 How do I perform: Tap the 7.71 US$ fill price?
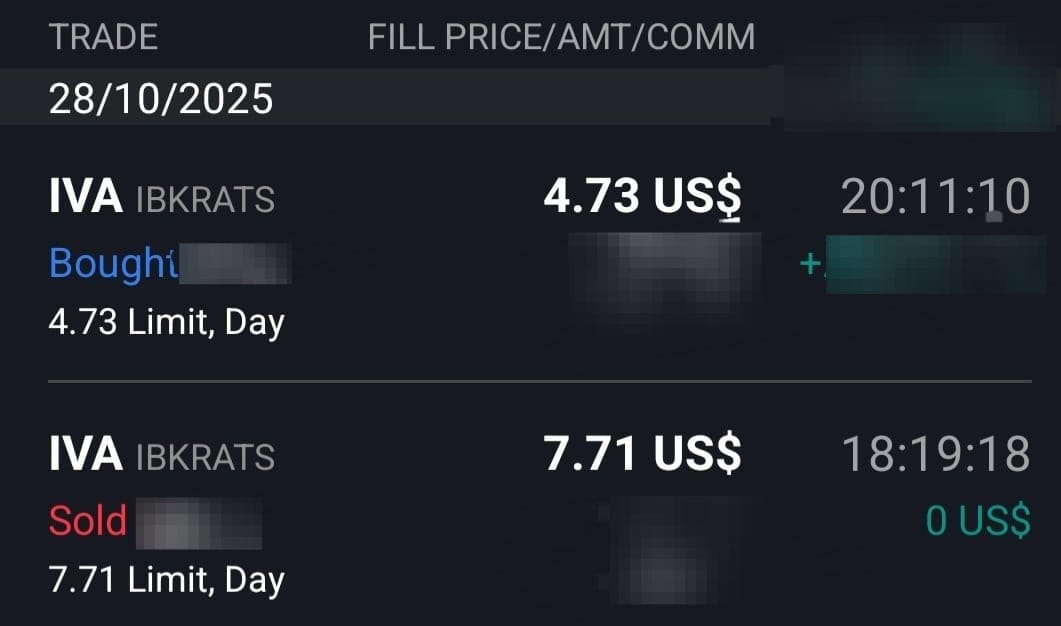click(x=642, y=455)
